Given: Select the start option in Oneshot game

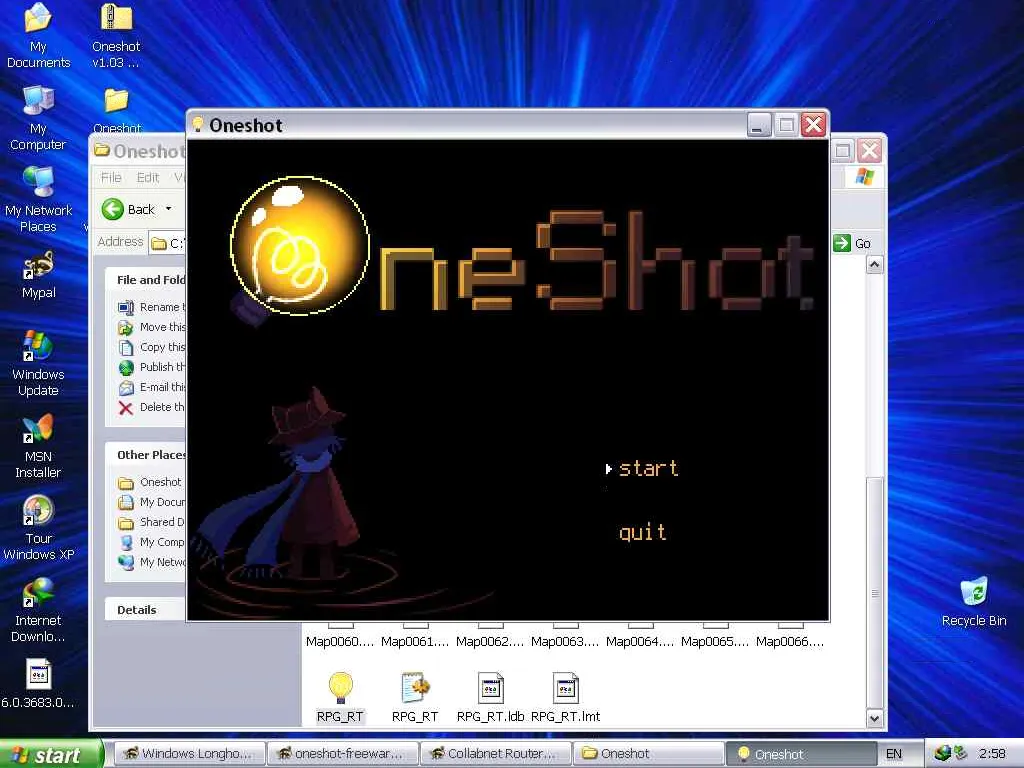Looking at the screenshot, I should (648, 468).
